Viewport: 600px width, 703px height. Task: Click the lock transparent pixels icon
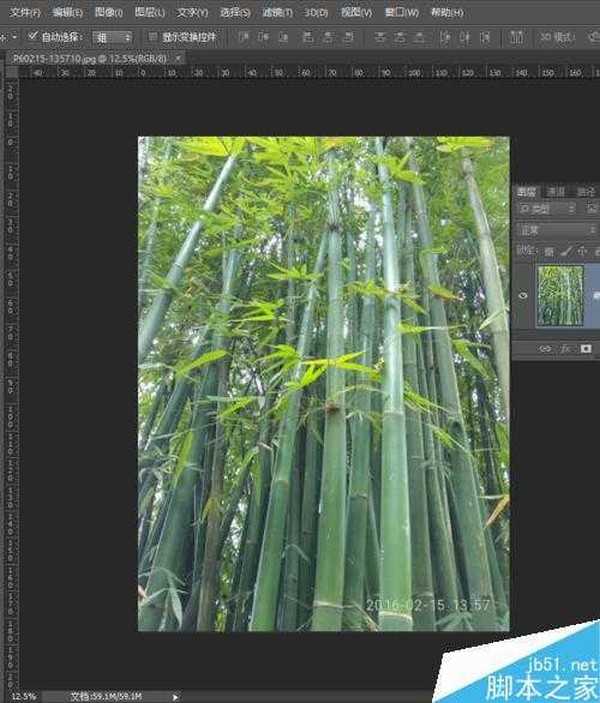coord(550,250)
